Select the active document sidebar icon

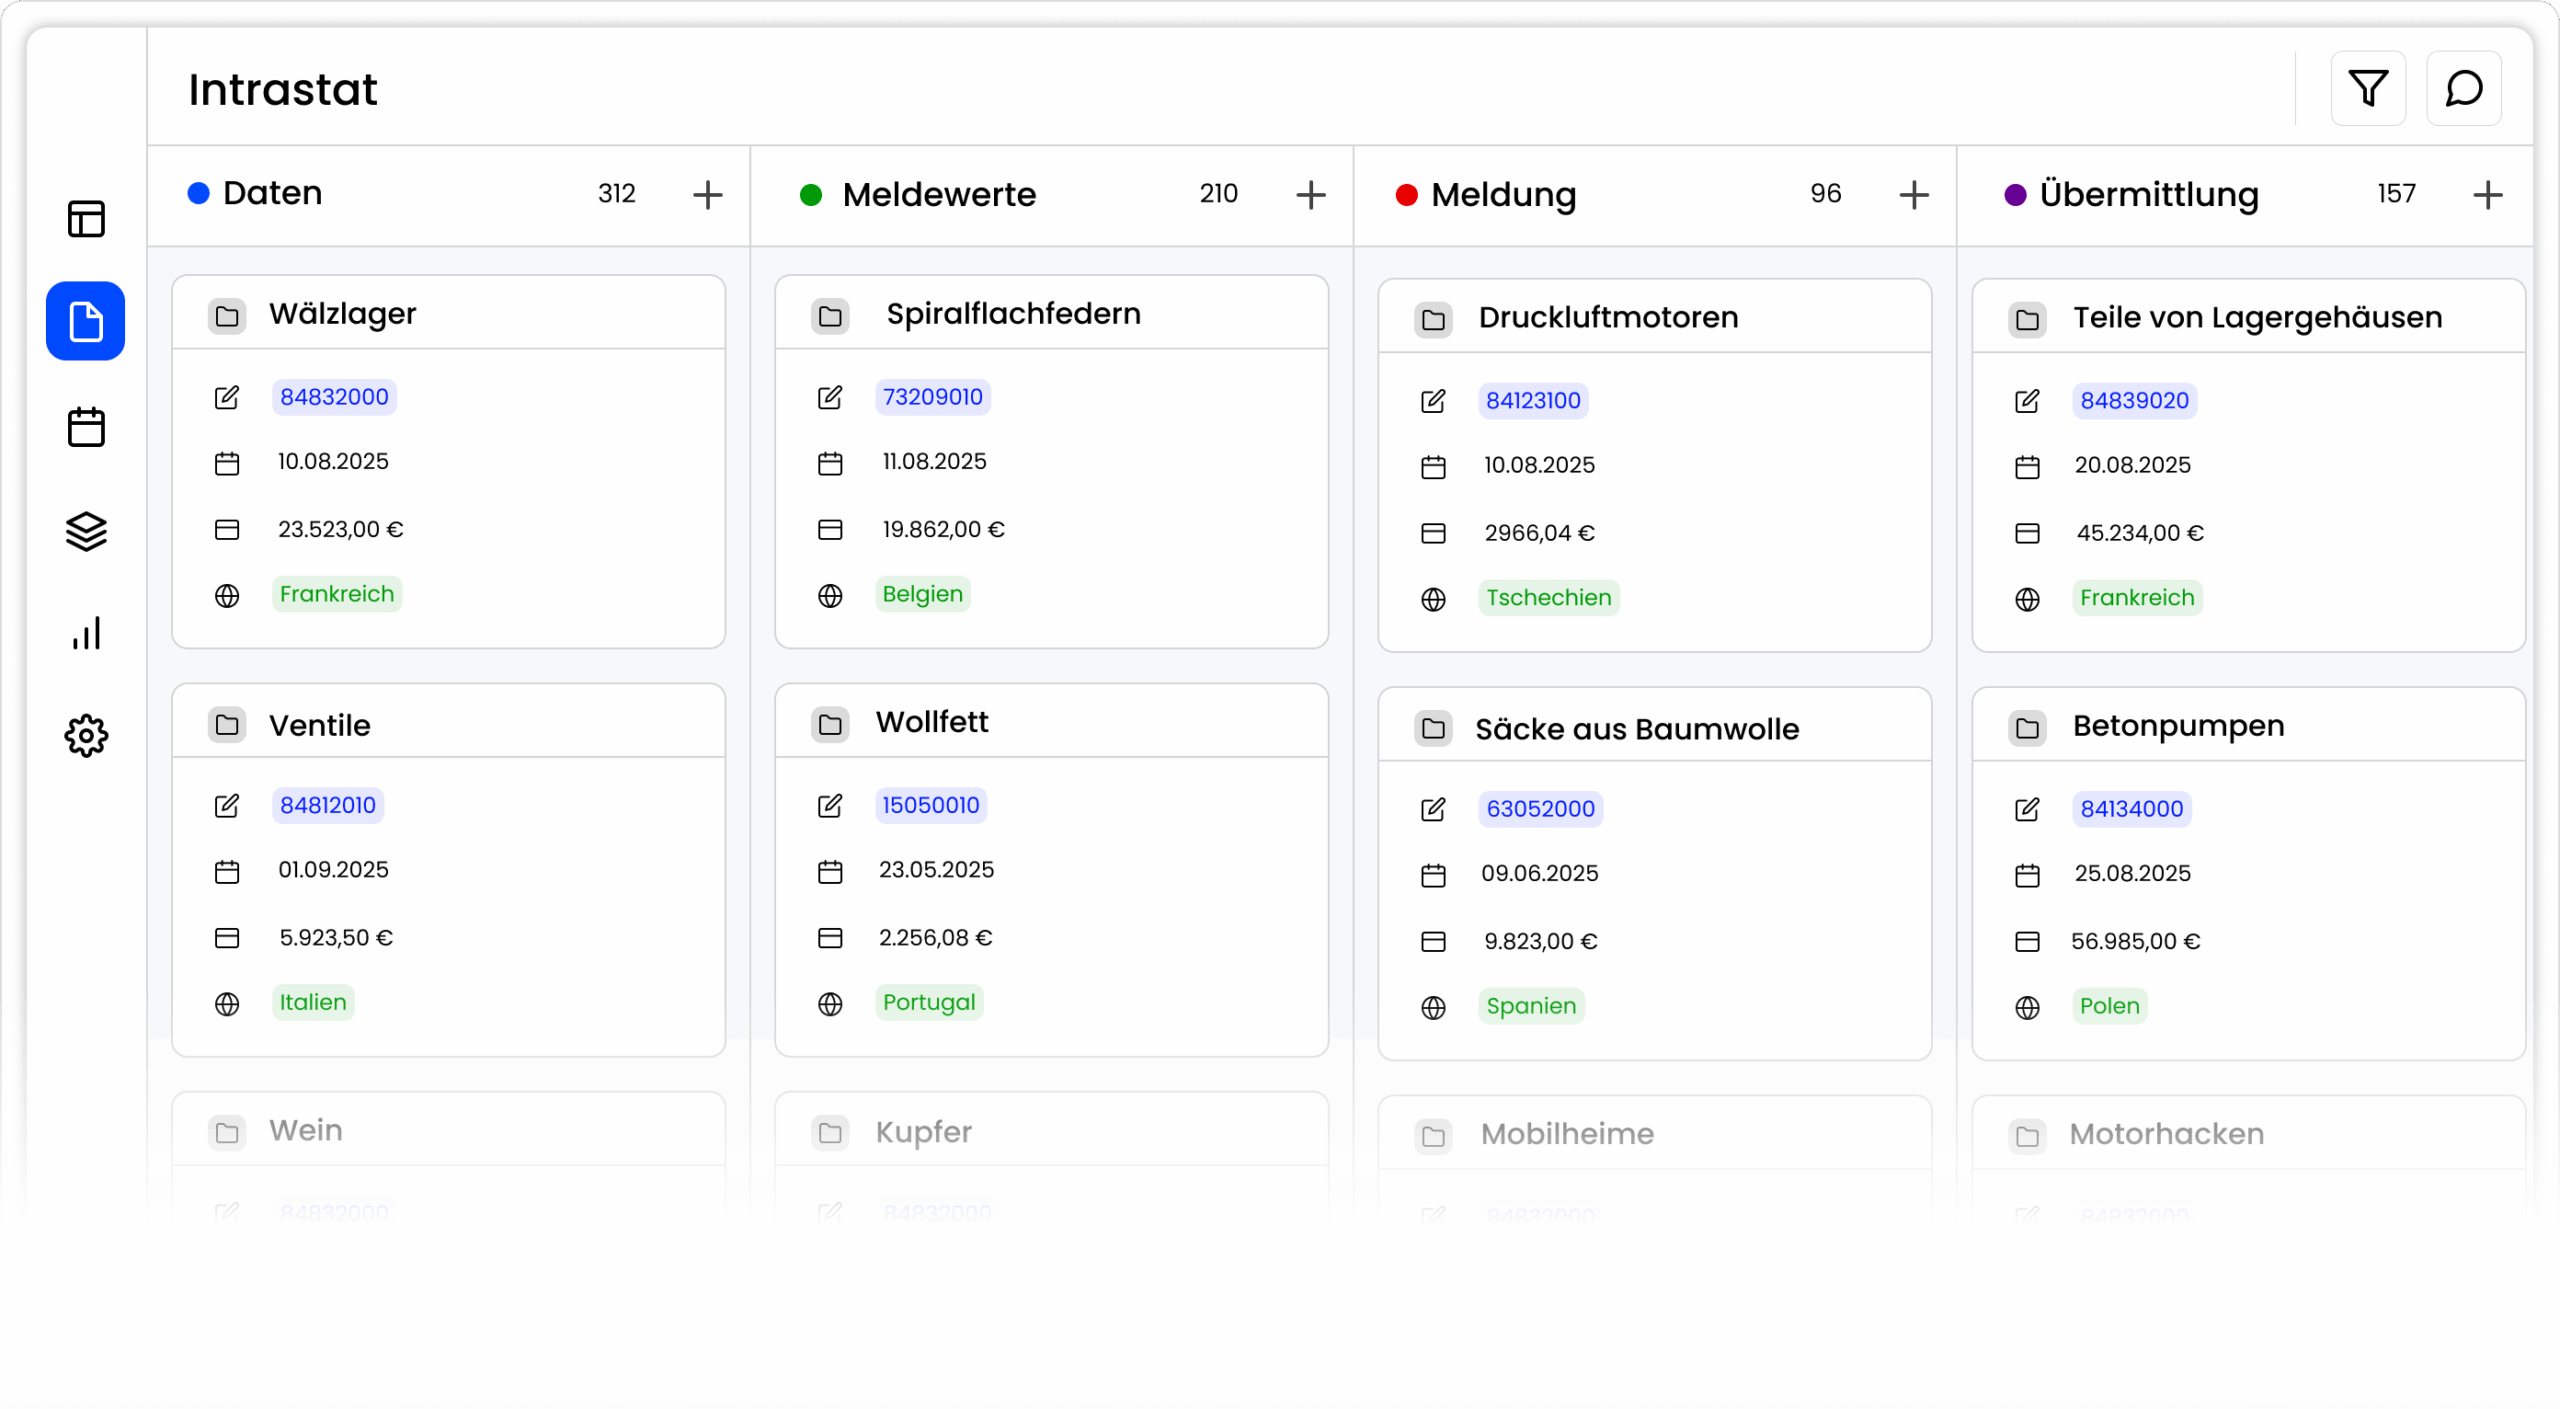click(x=86, y=321)
